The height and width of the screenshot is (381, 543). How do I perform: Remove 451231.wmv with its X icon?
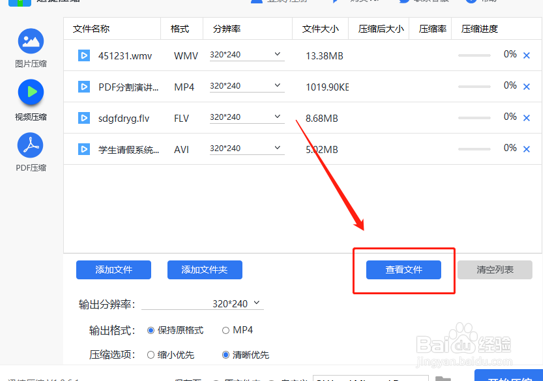tap(526, 55)
